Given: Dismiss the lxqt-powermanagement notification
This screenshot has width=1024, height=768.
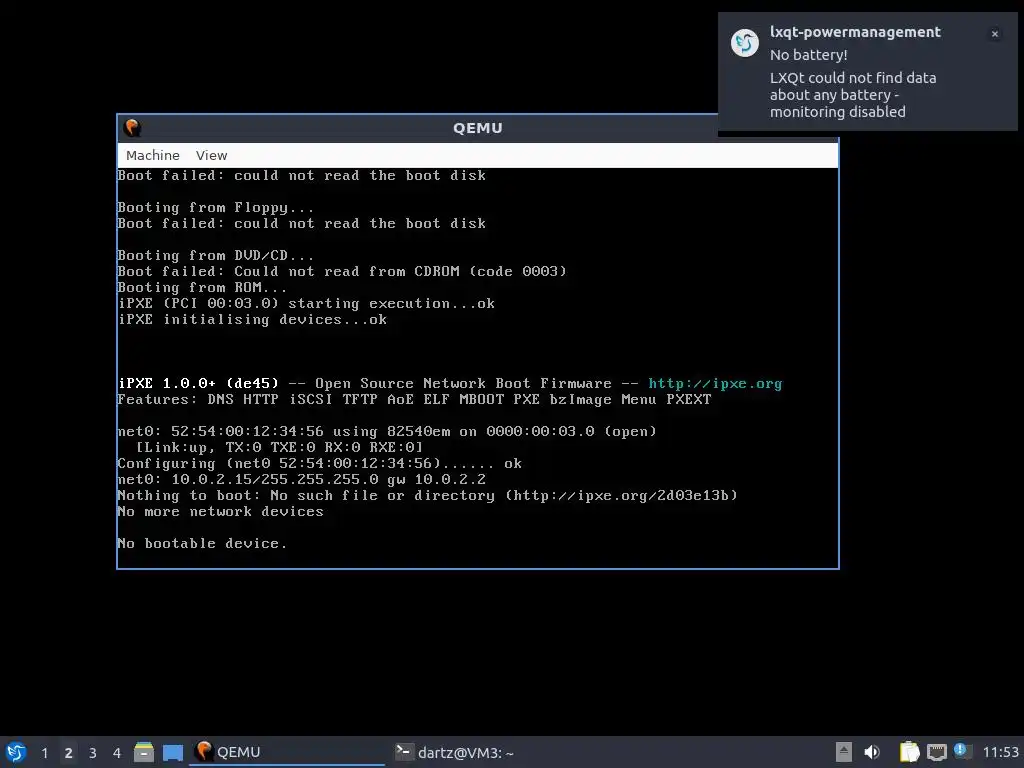Looking at the screenshot, I should 995,34.
